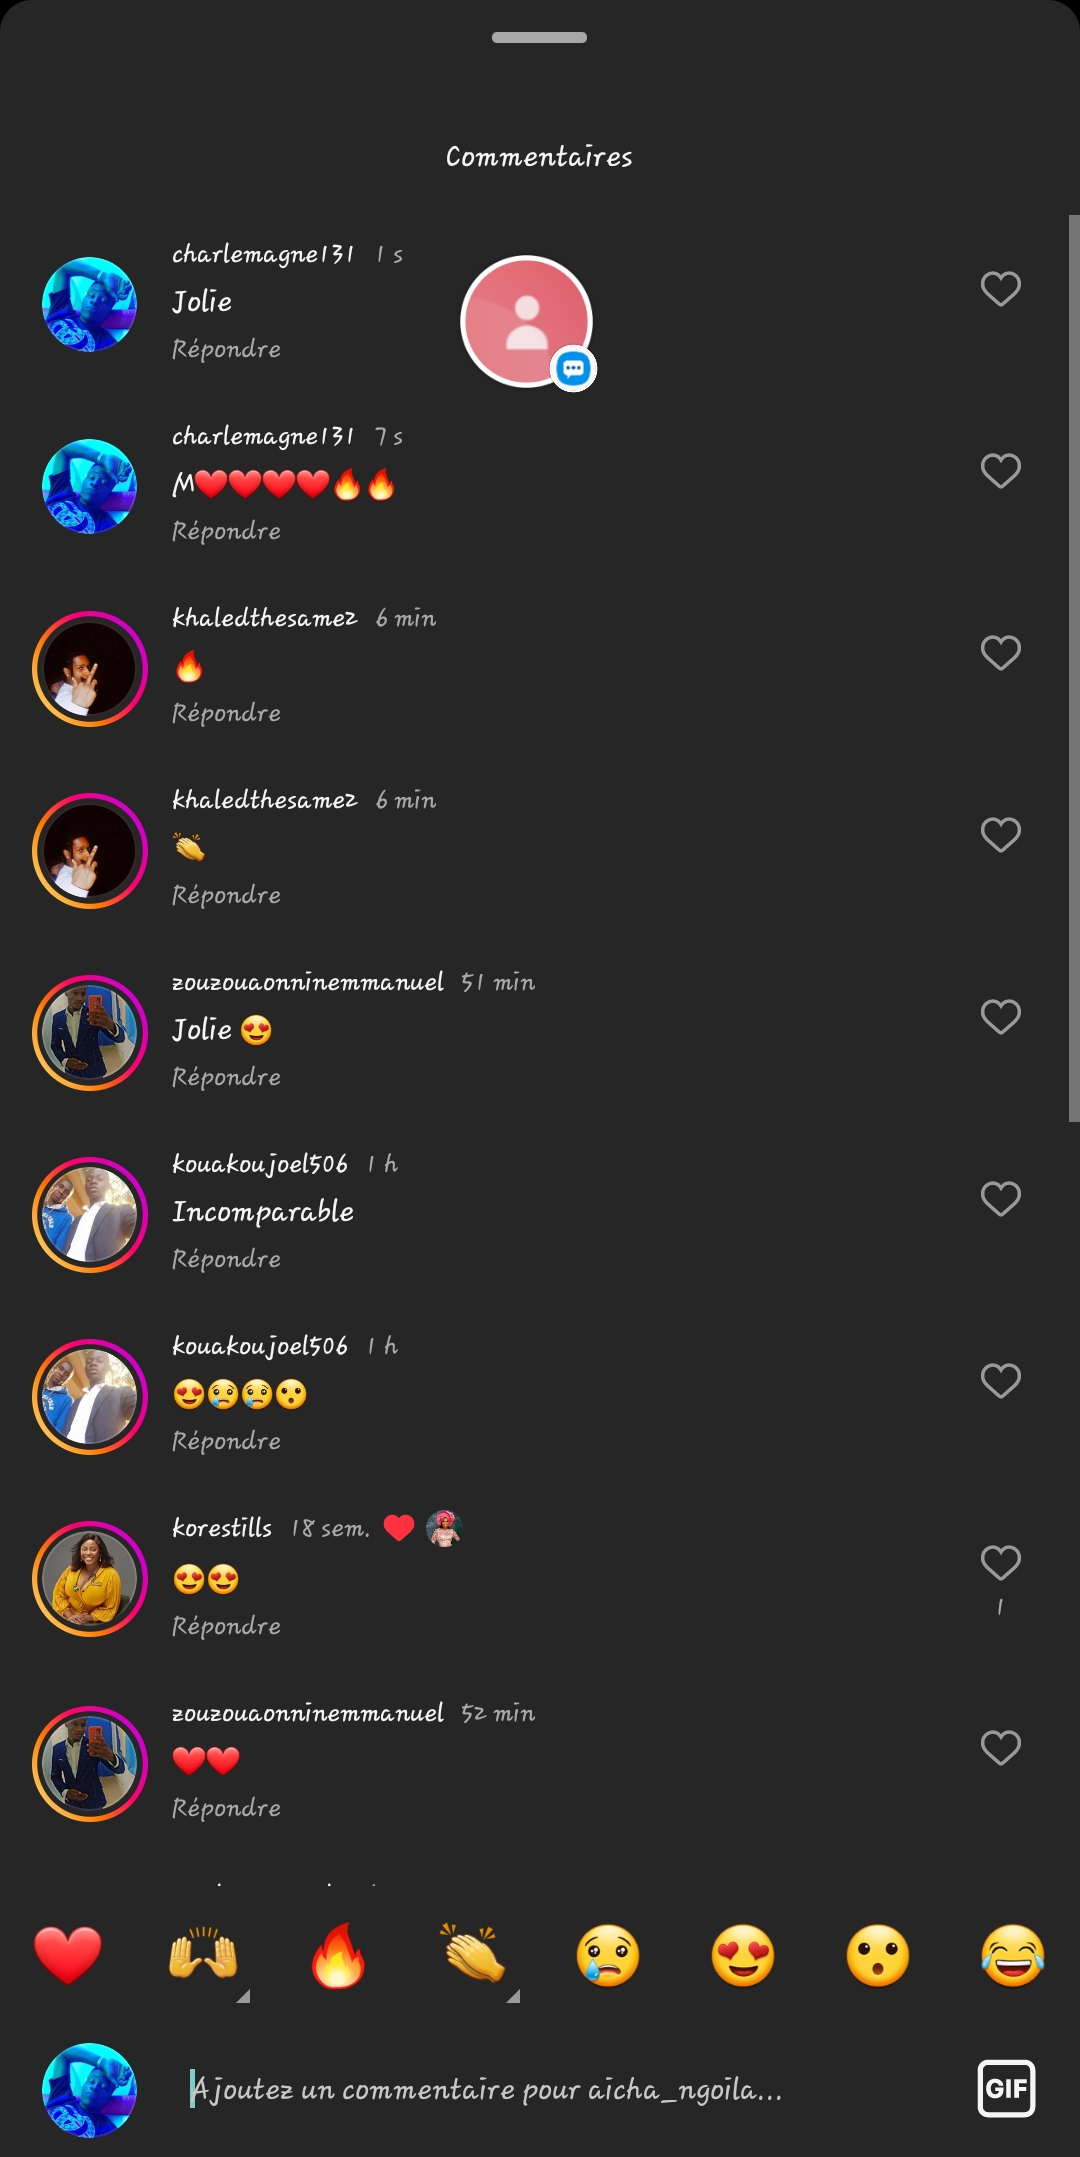1080x2157 pixels.
Task: Like kouakoujoel506's "Incomparable" comment
Action: coord(1000,1199)
